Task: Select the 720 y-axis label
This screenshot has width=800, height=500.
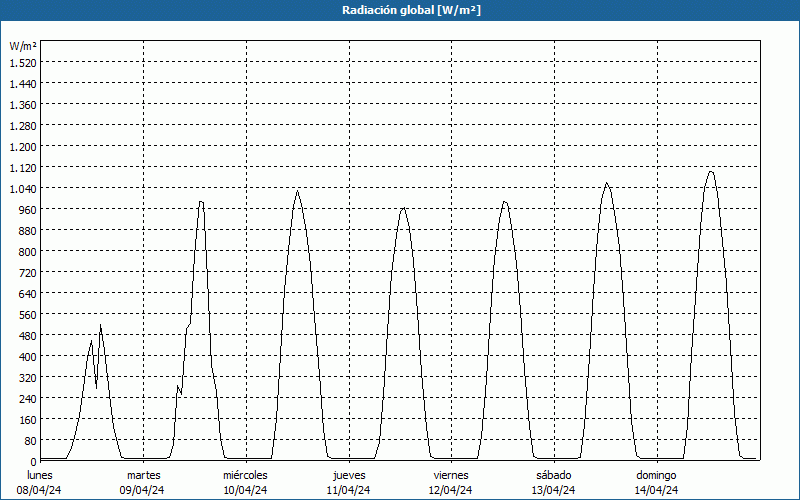Action: click(x=28, y=272)
